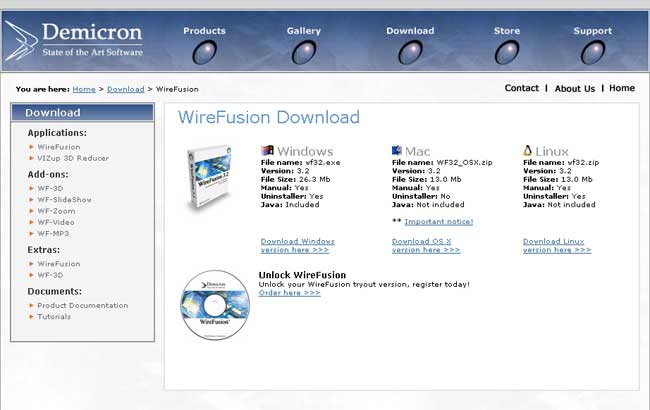This screenshot has width=650, height=410.
Task: Go to Home in the breadcrumb trail
Action: [84, 89]
